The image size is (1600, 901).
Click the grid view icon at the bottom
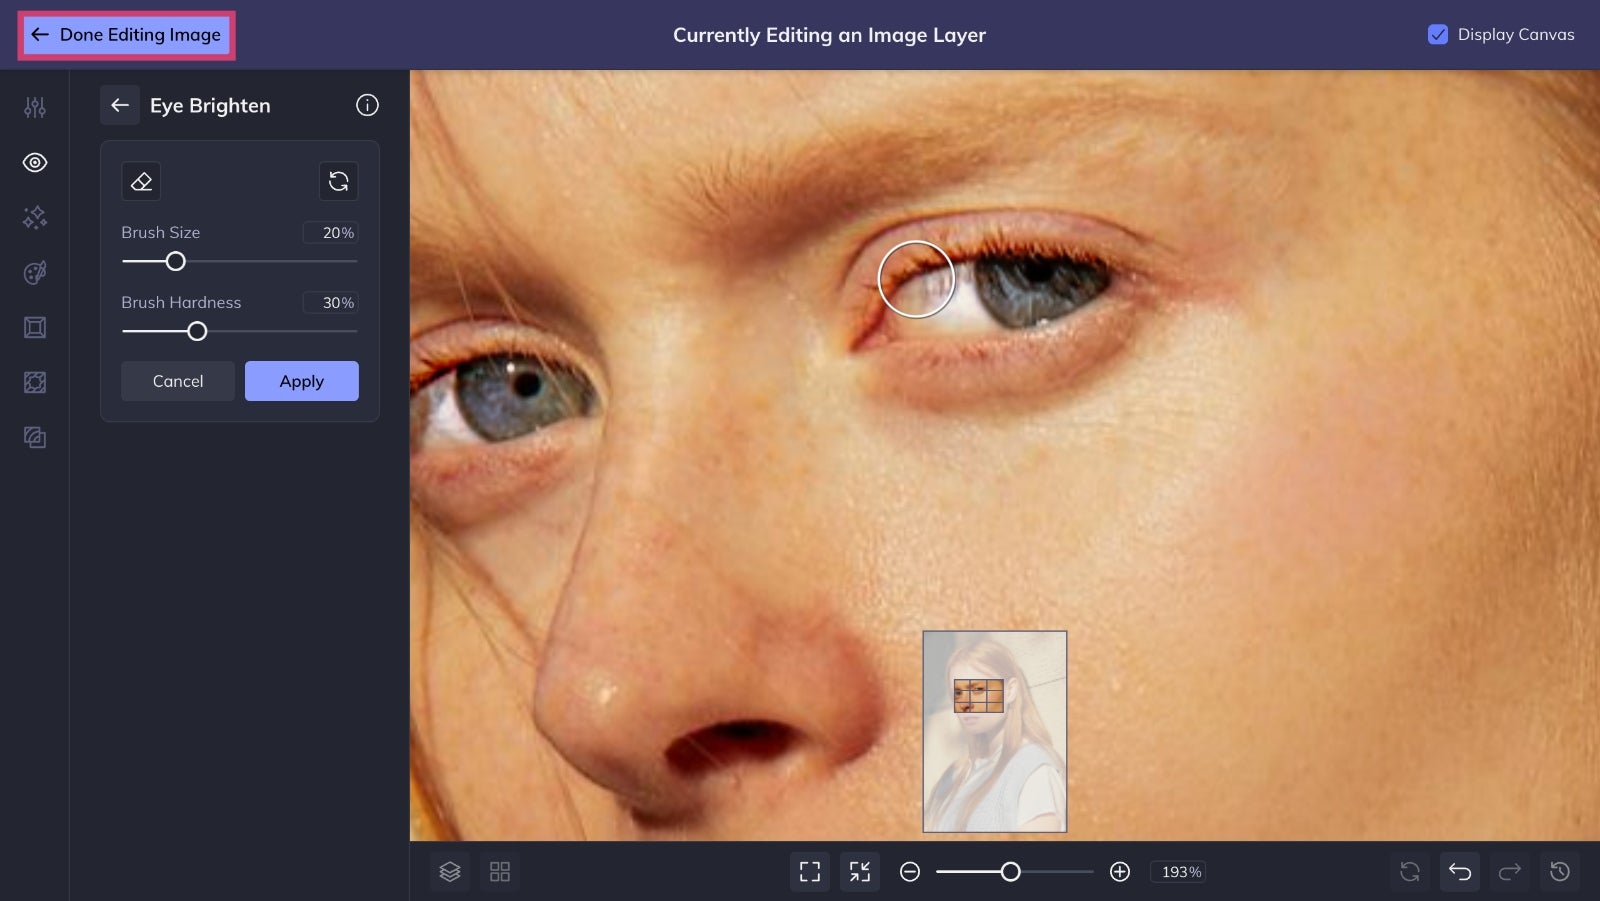point(500,871)
